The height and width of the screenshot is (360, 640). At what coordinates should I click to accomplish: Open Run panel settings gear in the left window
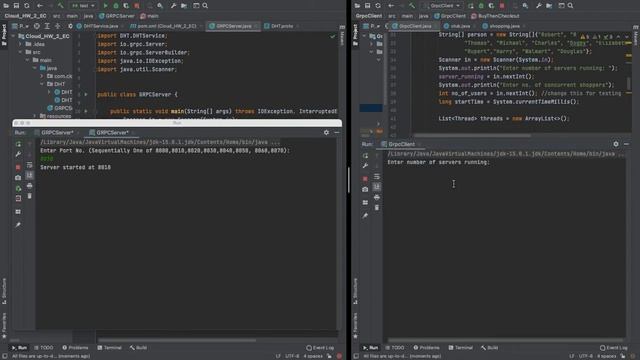point(326,132)
